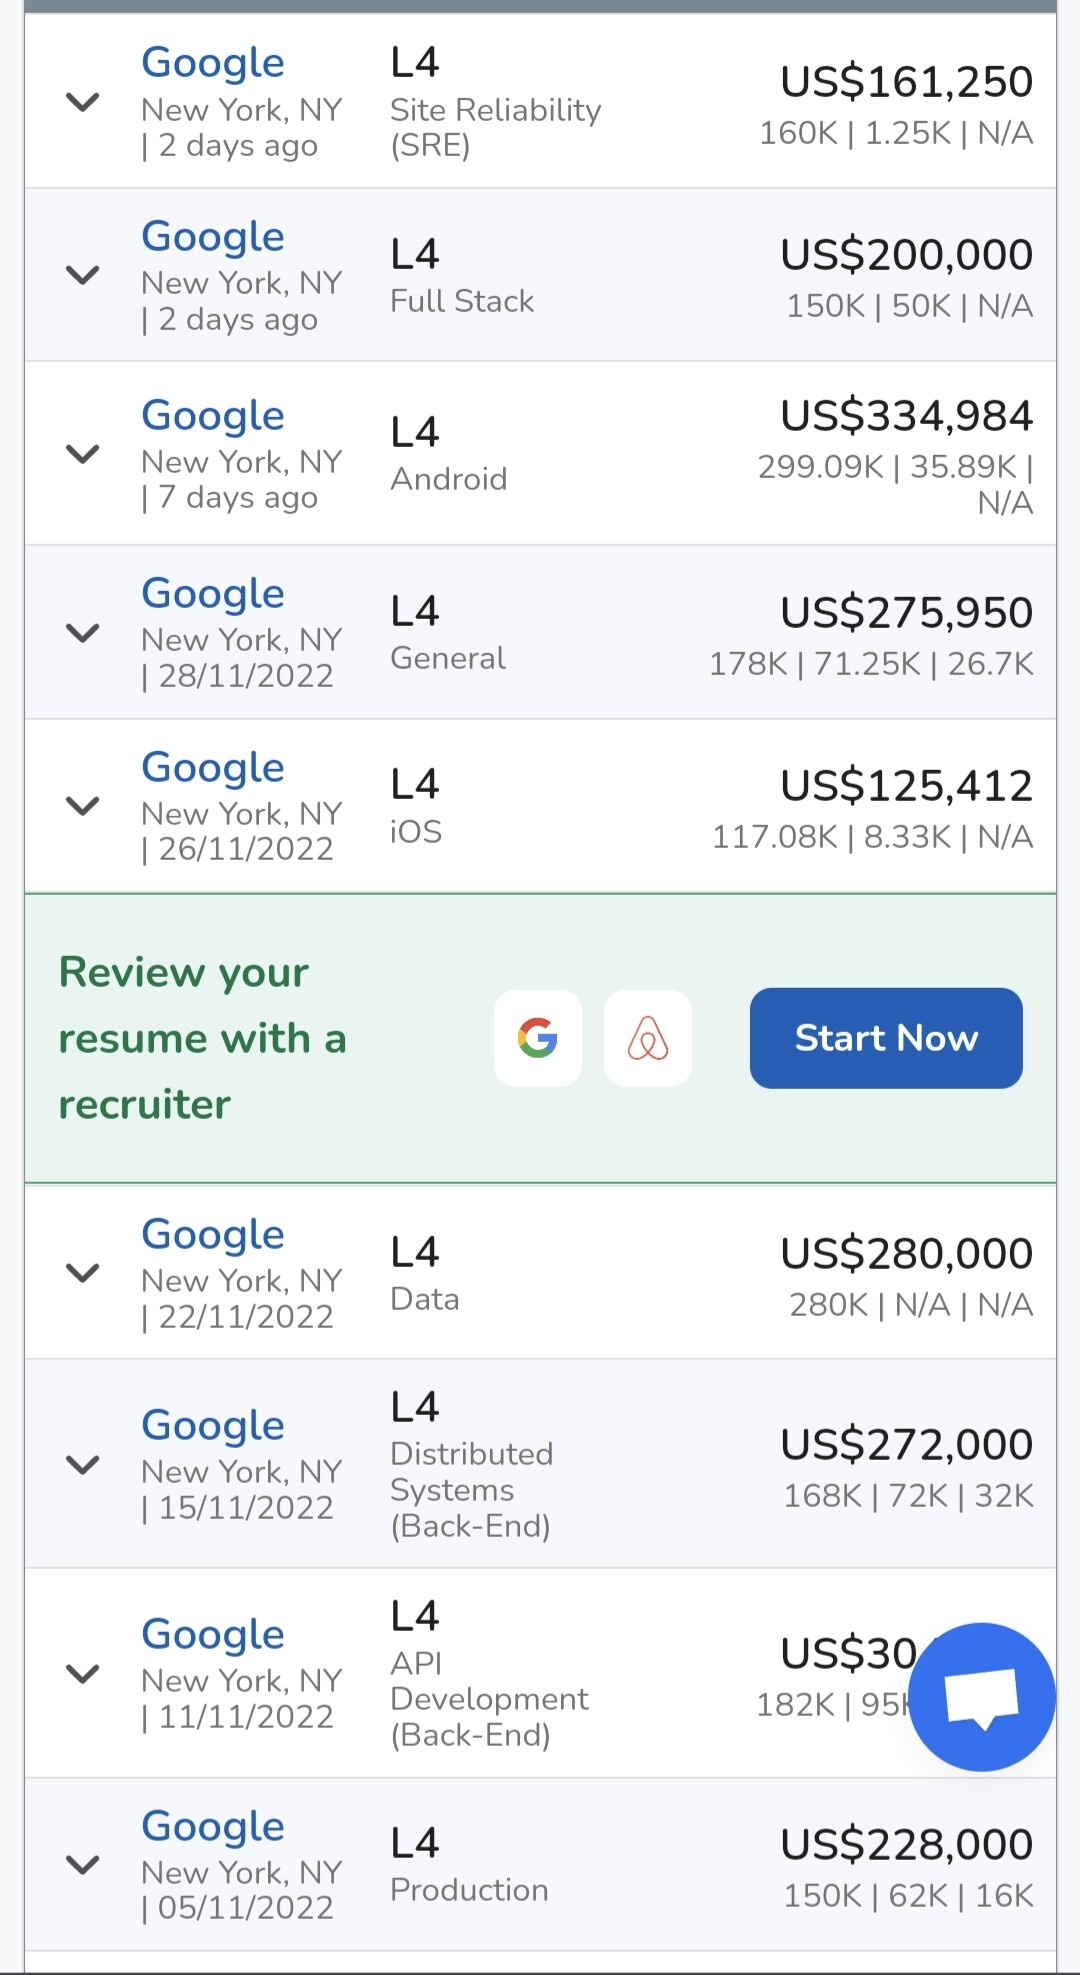The width and height of the screenshot is (1080, 1975).
Task: Click the 150K | 50K | N/A breakdown
Action: point(910,306)
